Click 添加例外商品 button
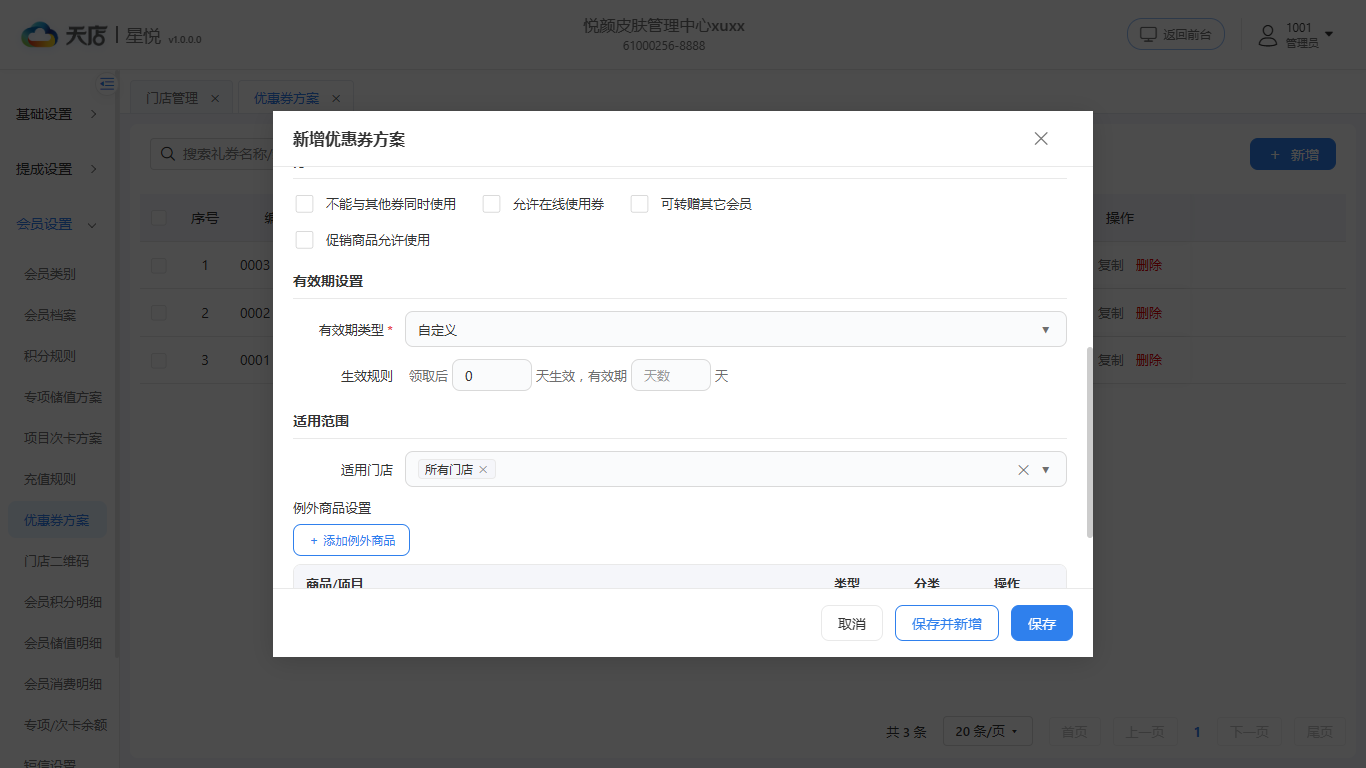The height and width of the screenshot is (768, 1366). point(351,540)
